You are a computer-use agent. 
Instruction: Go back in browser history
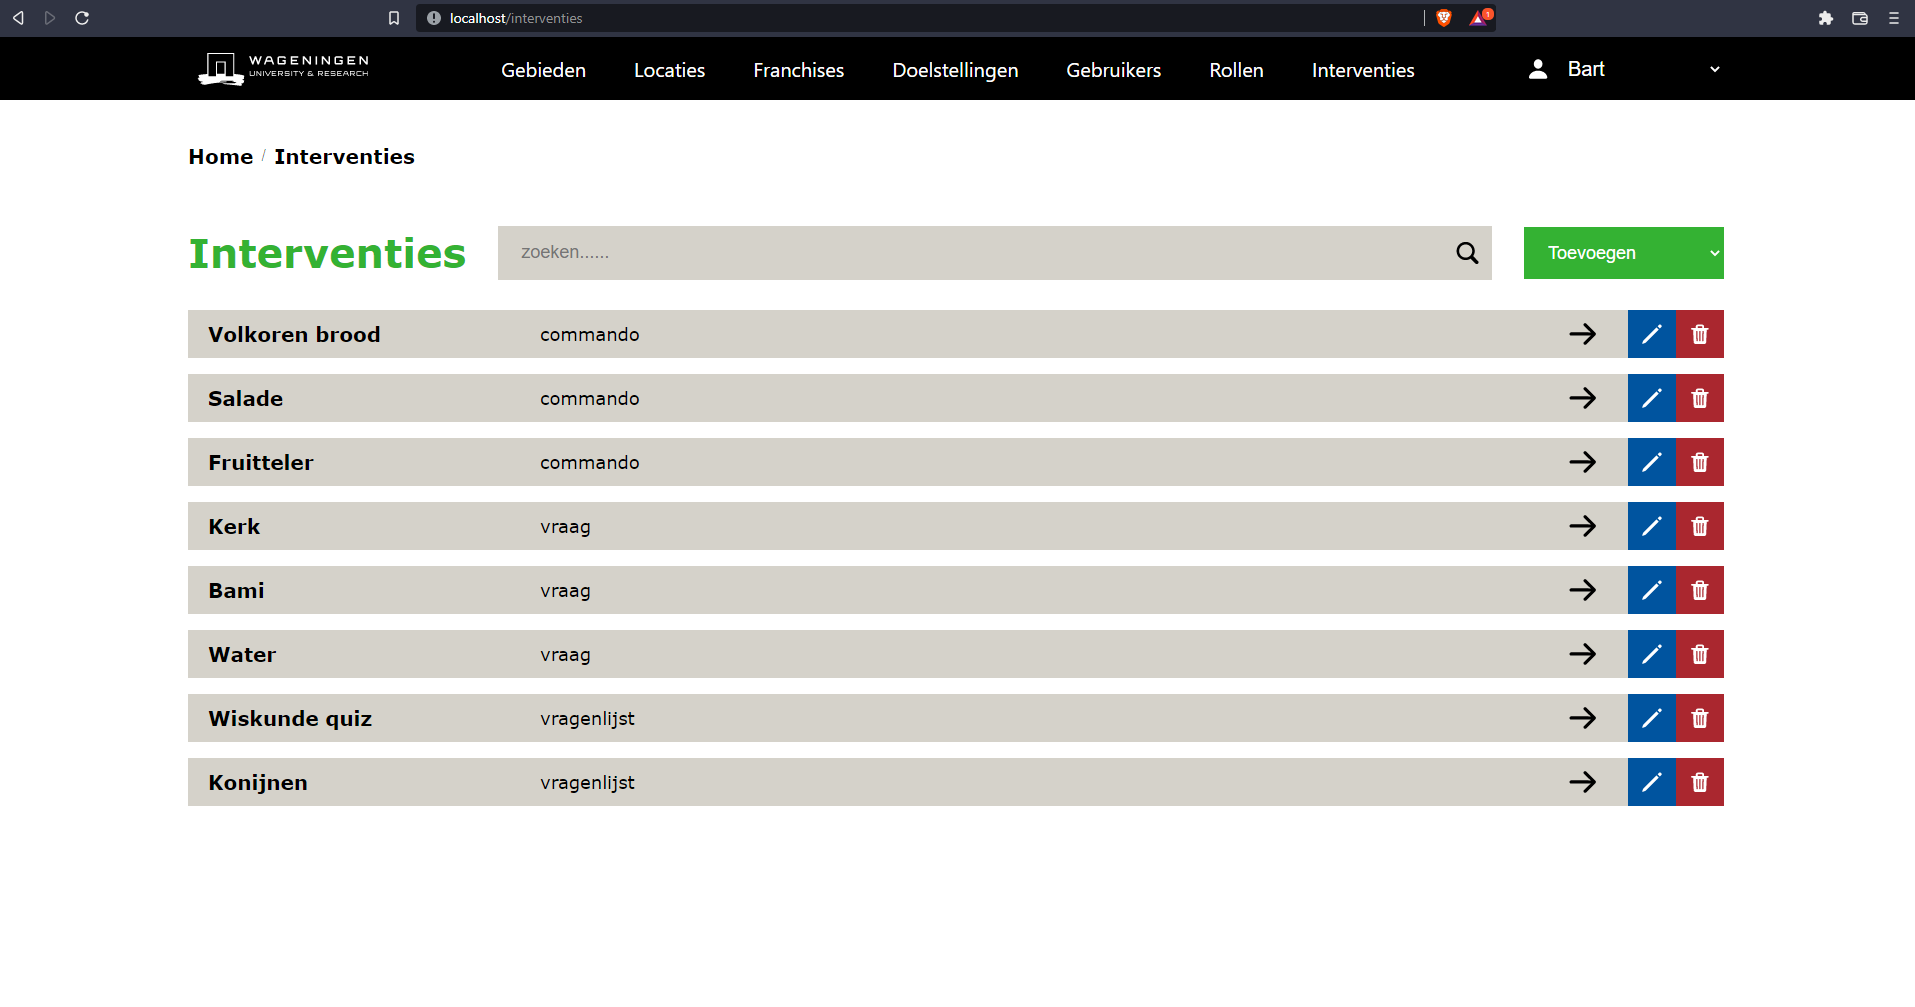[x=18, y=18]
